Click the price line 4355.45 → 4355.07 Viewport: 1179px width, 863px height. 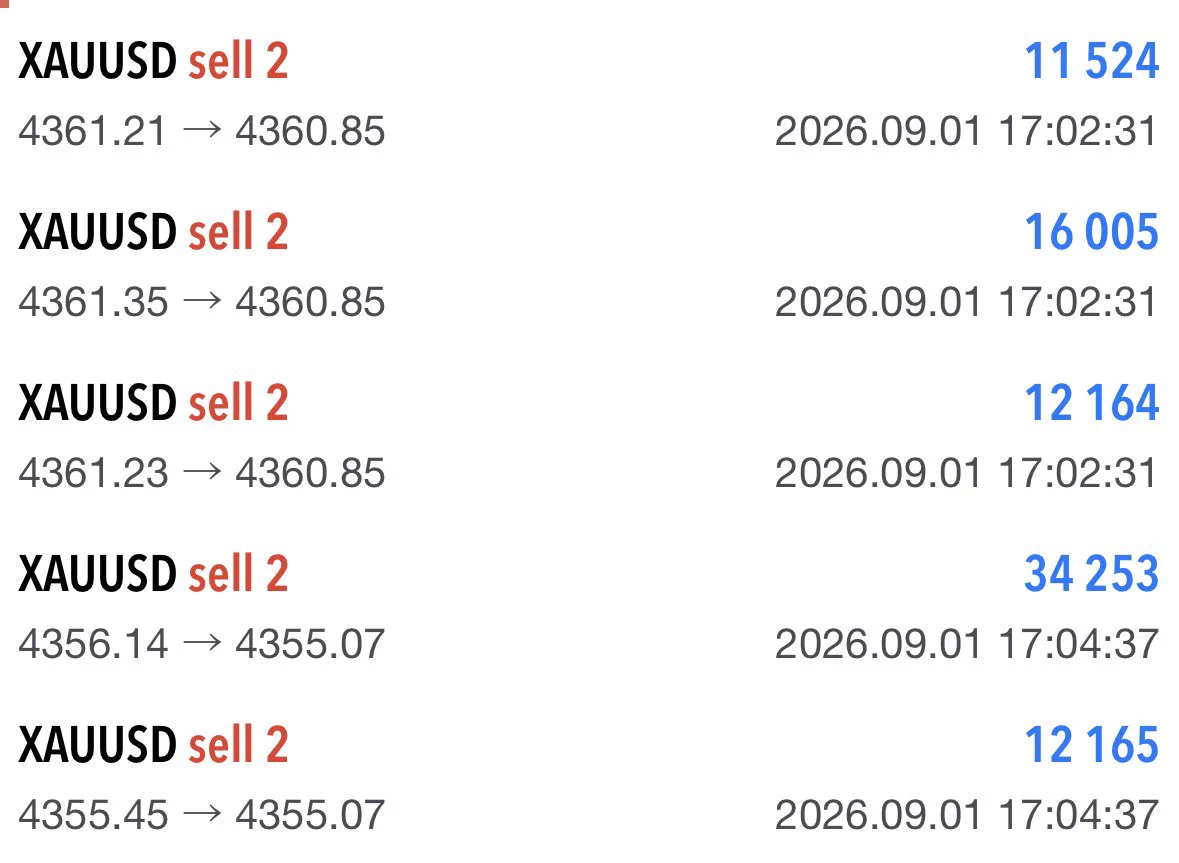[202, 814]
